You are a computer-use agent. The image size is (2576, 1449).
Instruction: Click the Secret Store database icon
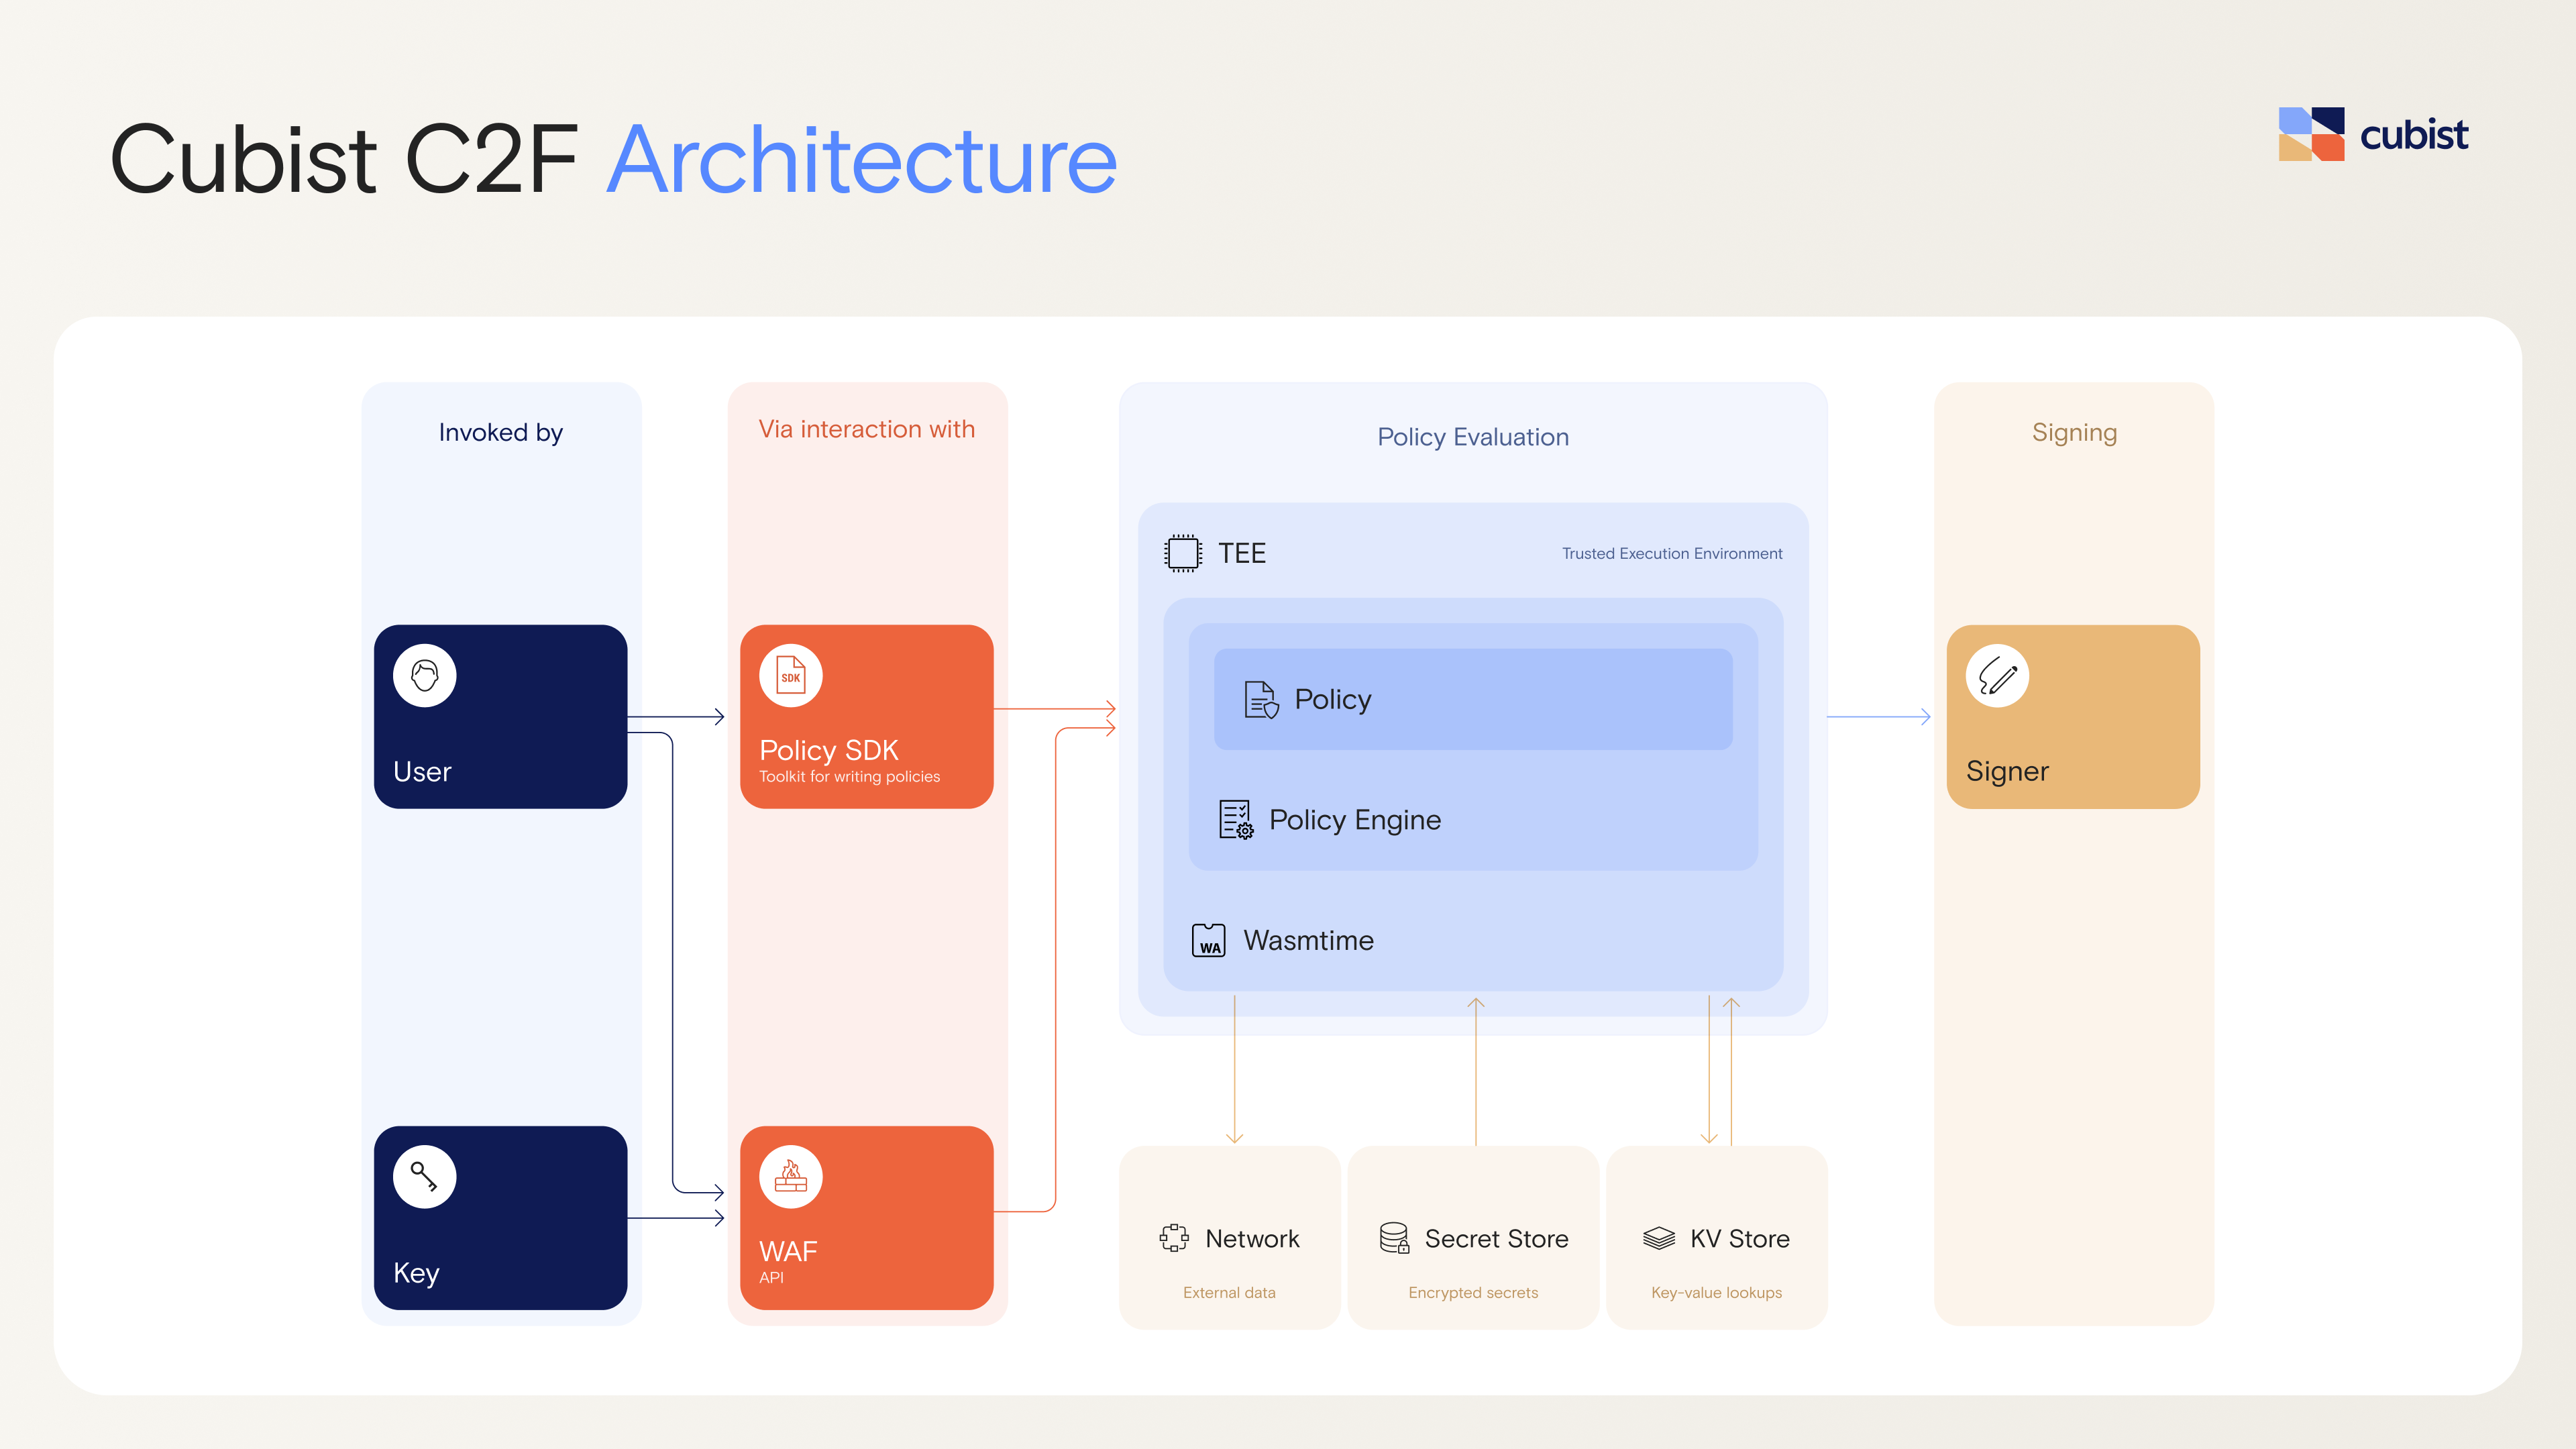click(1394, 1238)
